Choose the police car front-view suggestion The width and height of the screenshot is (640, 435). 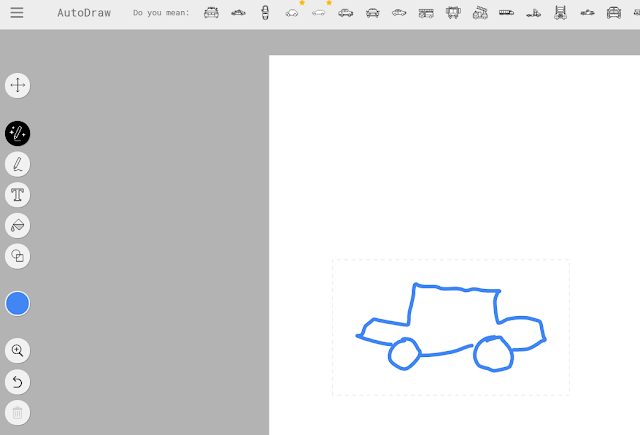pos(211,13)
